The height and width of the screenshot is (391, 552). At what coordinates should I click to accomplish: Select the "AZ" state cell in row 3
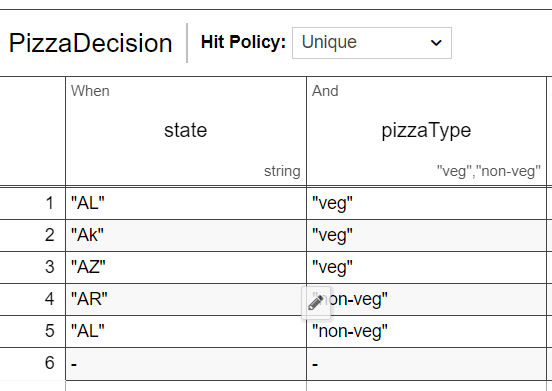(x=186, y=267)
